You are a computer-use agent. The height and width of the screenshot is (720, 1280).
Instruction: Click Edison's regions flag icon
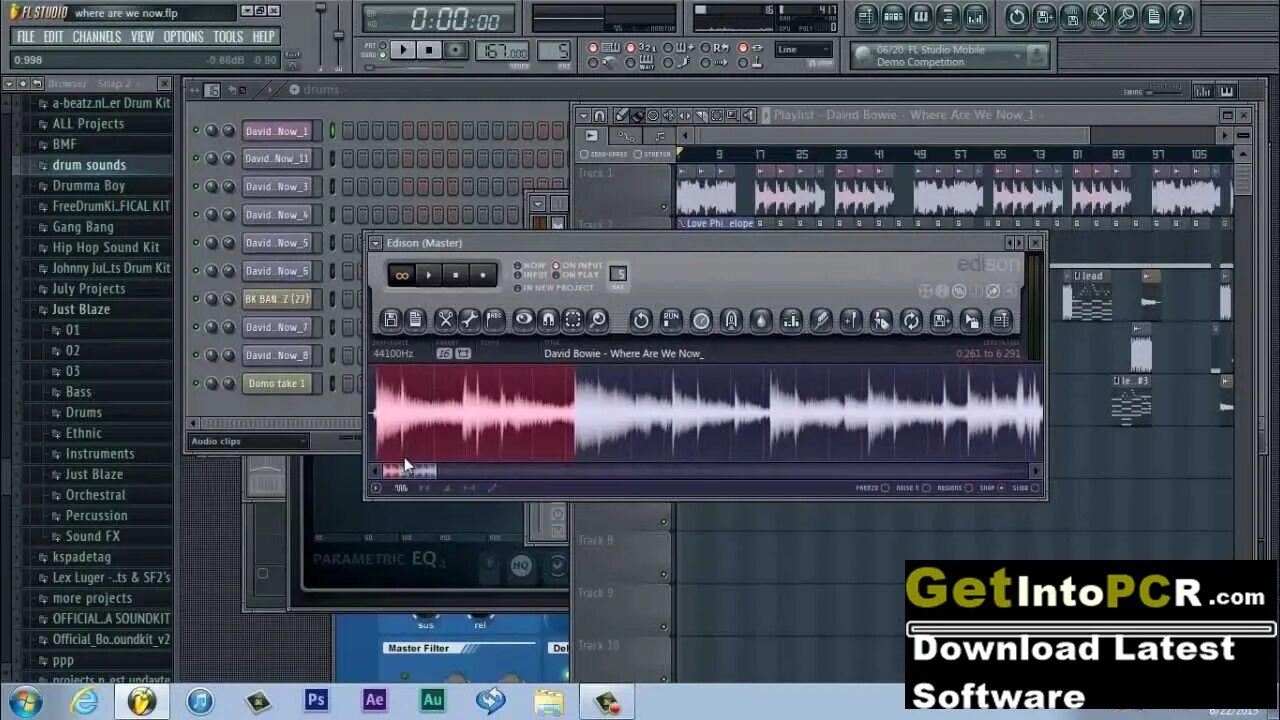[x=494, y=320]
